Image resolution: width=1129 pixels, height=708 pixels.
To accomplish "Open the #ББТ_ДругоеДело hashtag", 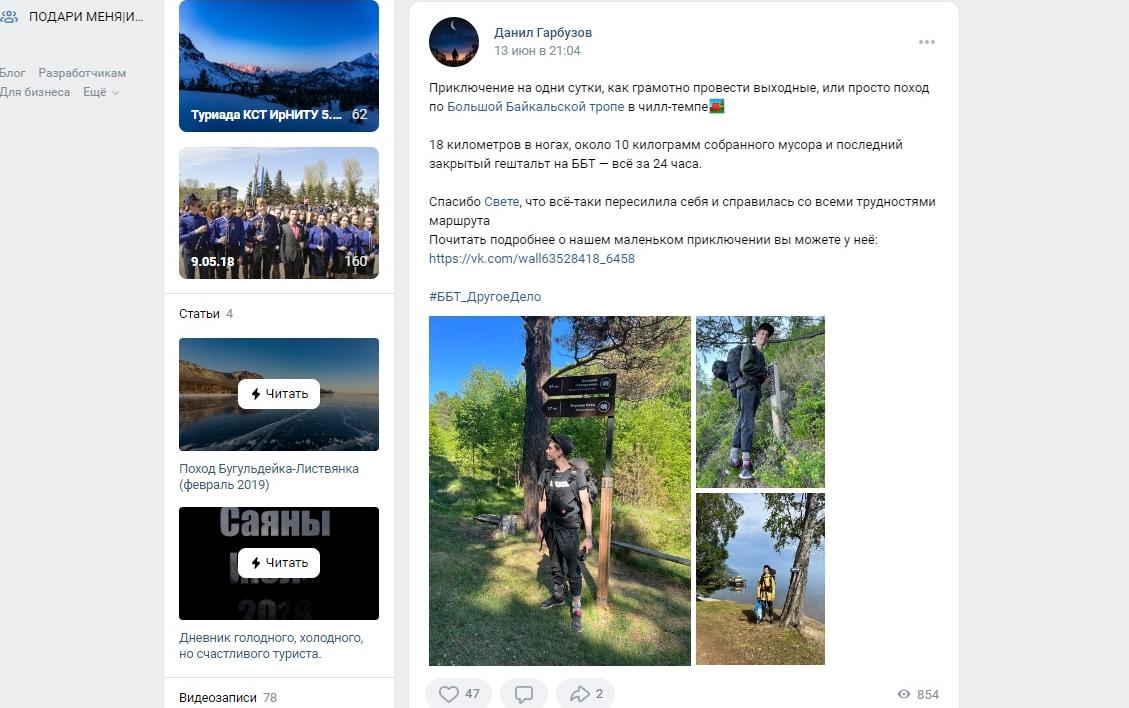I will click(x=485, y=297).
